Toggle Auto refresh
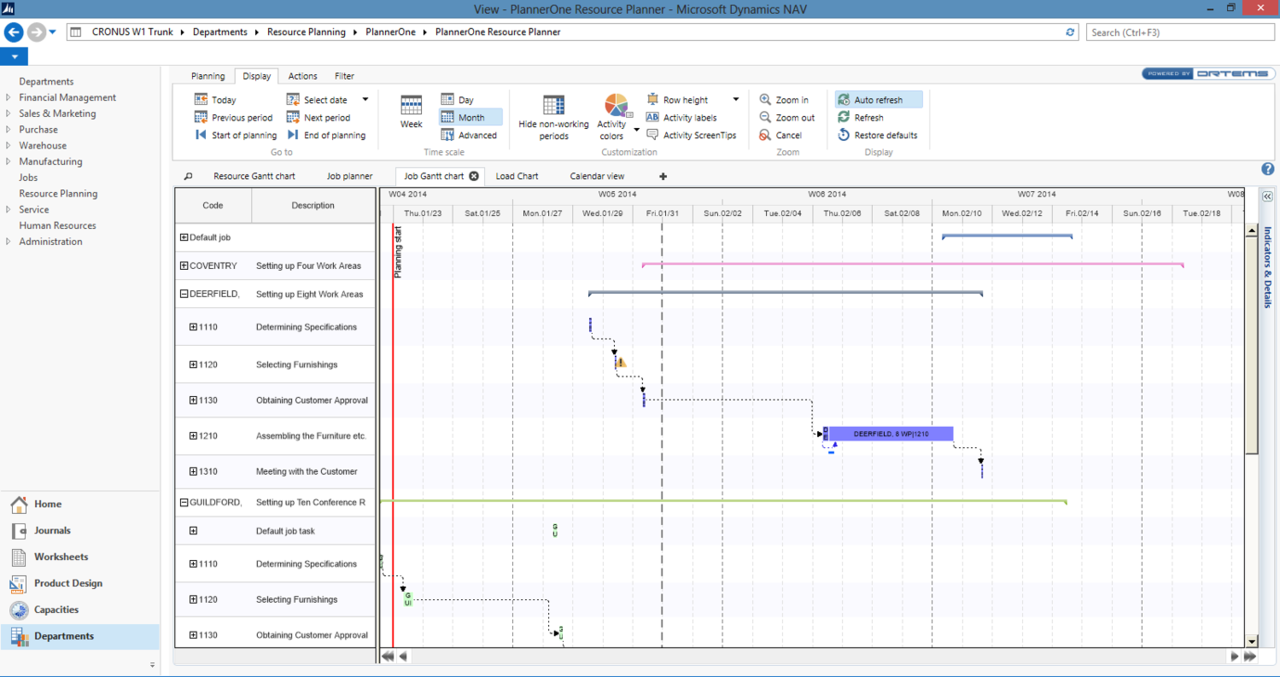This screenshot has height=677, width=1280. 879,100
